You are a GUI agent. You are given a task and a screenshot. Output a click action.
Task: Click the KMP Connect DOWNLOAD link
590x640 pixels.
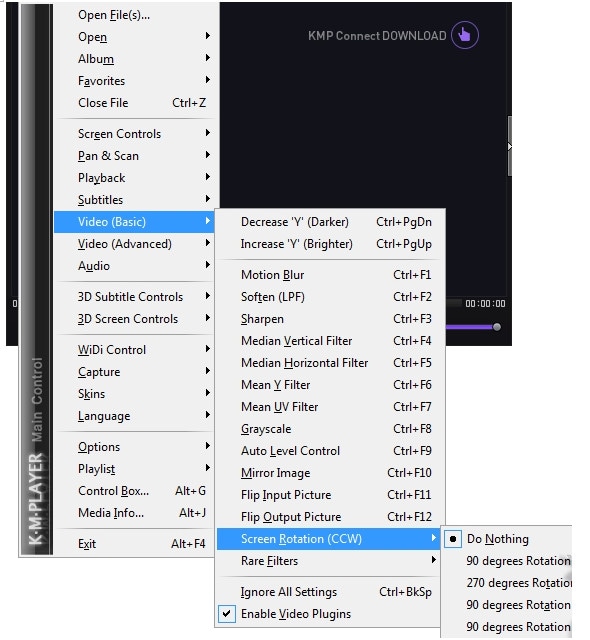(377, 36)
